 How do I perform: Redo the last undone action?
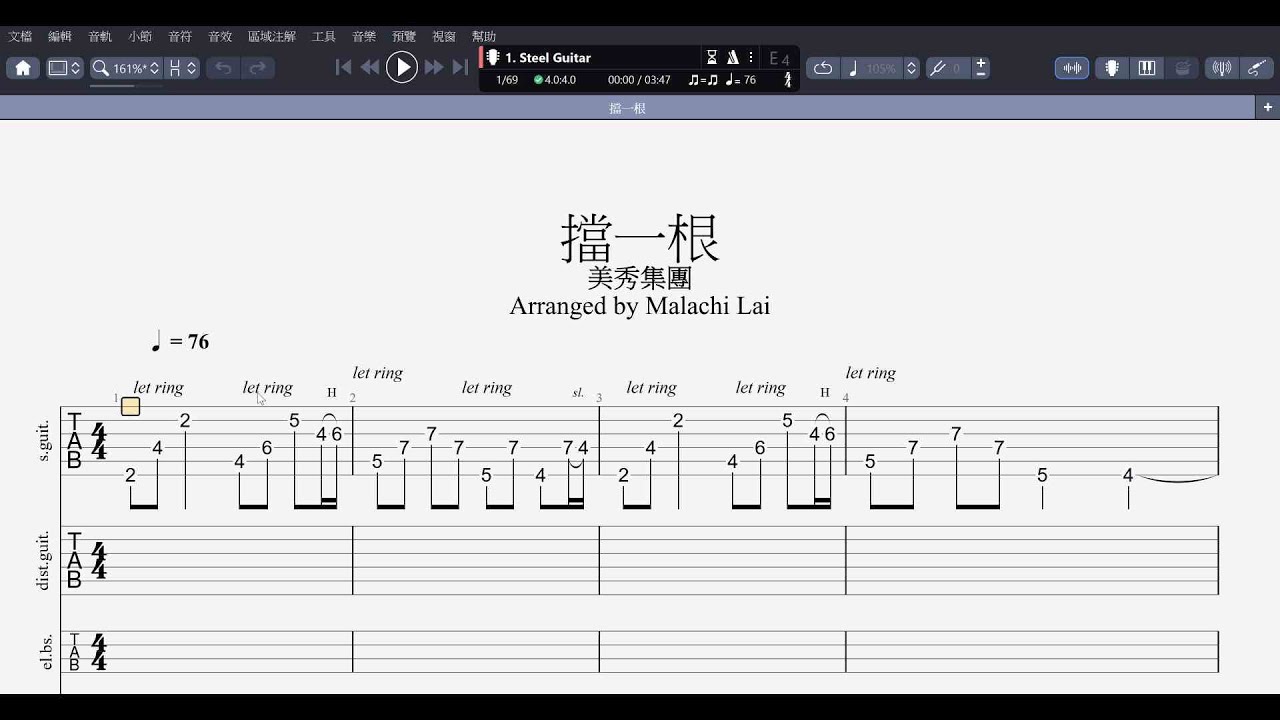coord(257,68)
